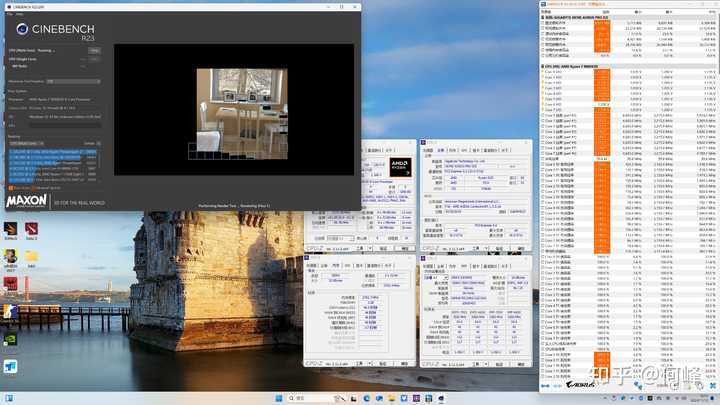Screen dimensions: 720x405
Task: Click 确定 button in CPU-Z memory window
Action: [404, 364]
